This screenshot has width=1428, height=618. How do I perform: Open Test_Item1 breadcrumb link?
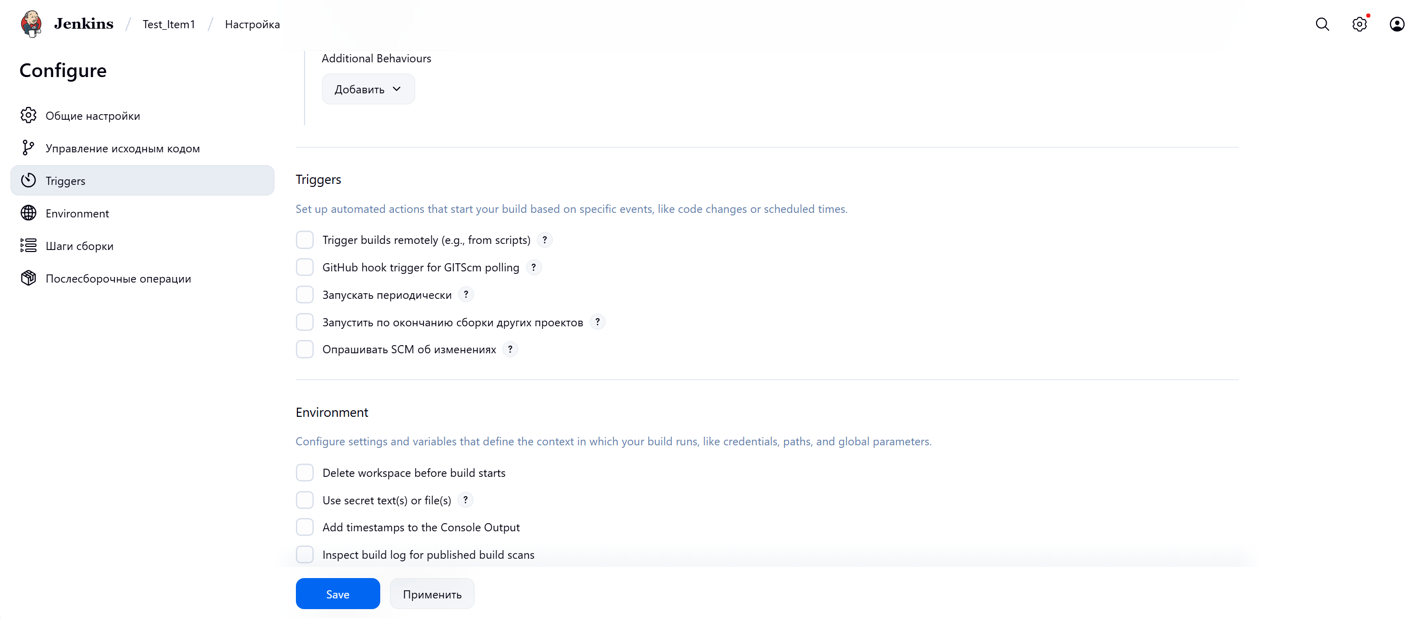[168, 24]
